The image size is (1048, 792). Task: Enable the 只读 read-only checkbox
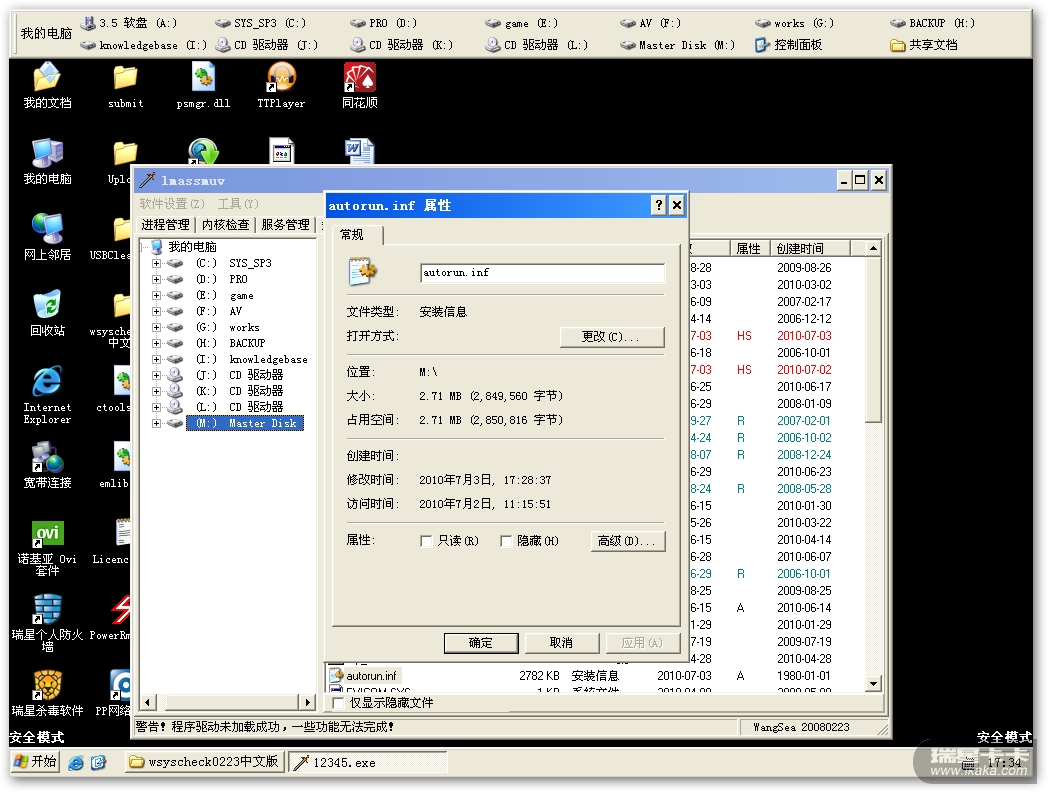tap(427, 541)
